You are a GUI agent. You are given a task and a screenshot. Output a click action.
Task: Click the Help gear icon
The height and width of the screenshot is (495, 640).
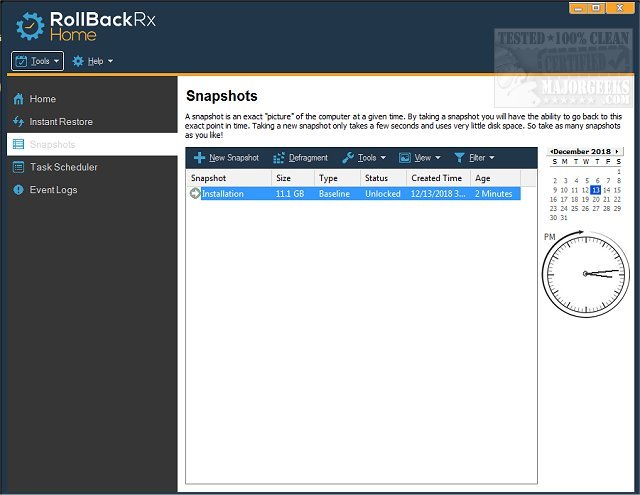78,61
